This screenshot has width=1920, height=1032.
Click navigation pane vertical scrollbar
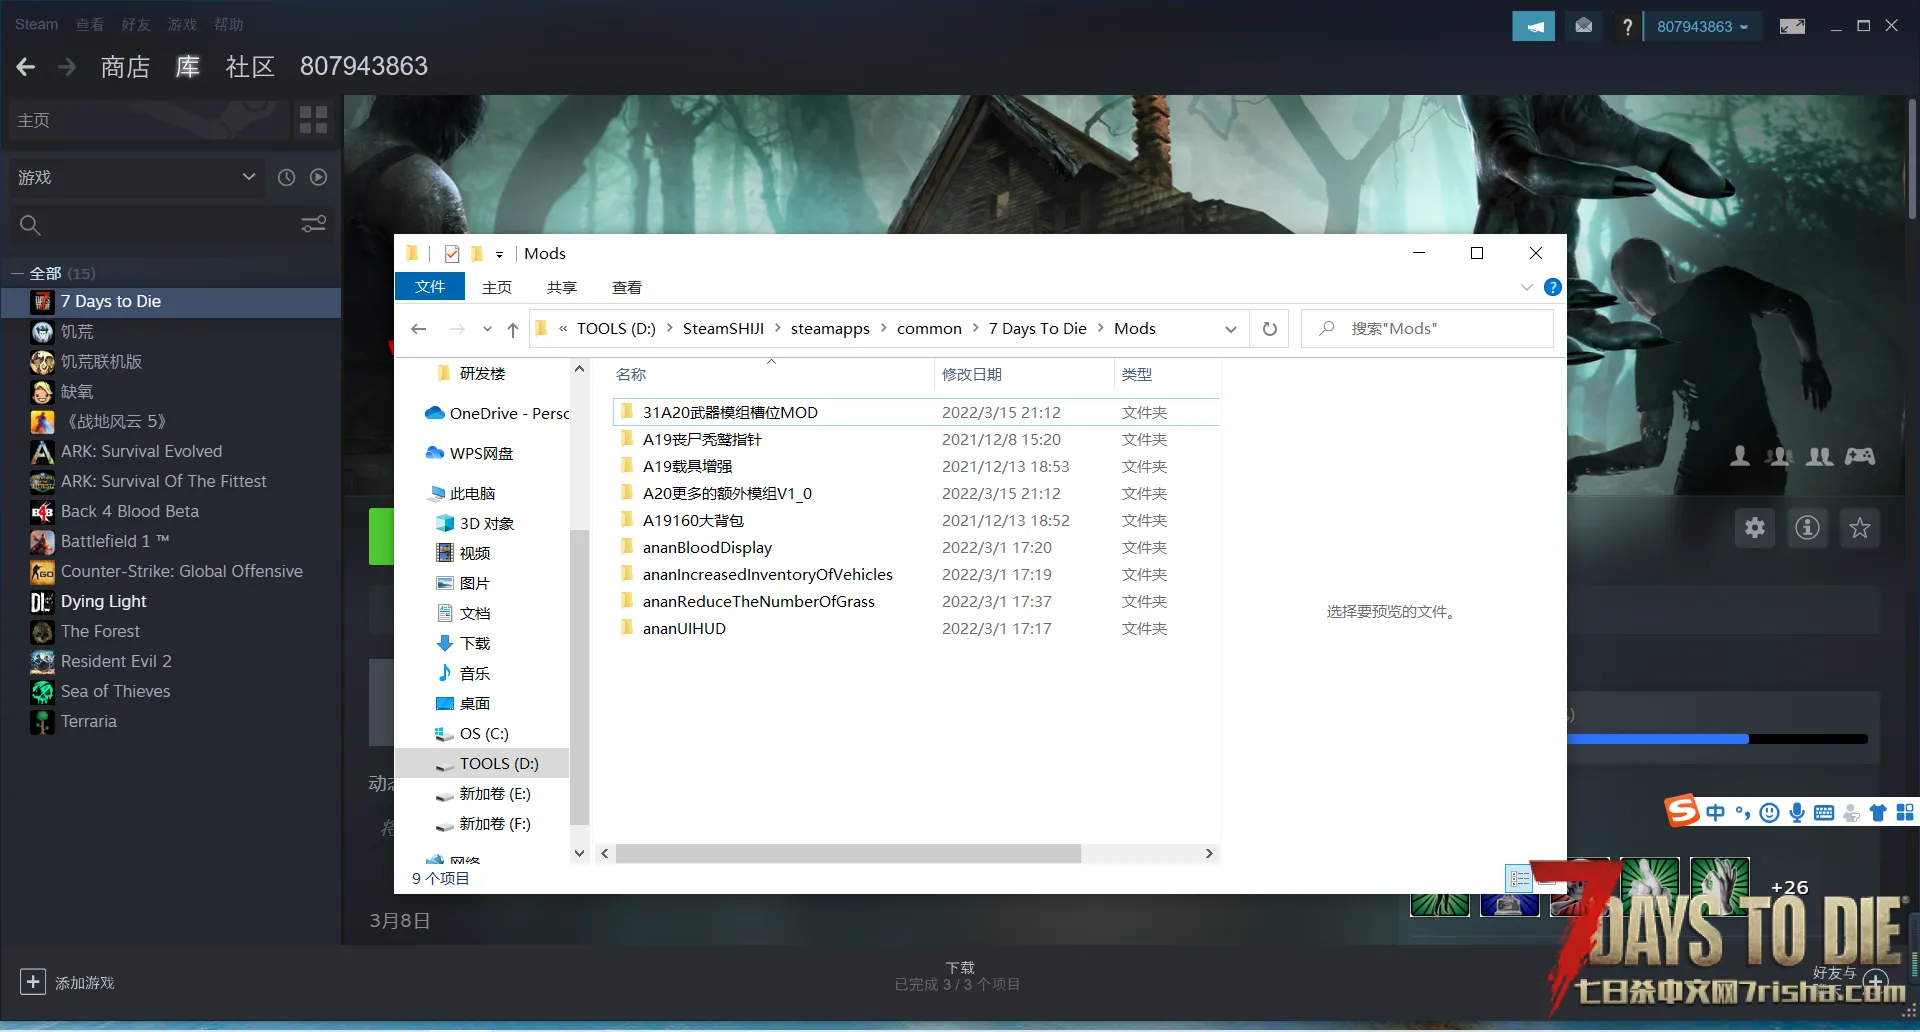click(579, 676)
